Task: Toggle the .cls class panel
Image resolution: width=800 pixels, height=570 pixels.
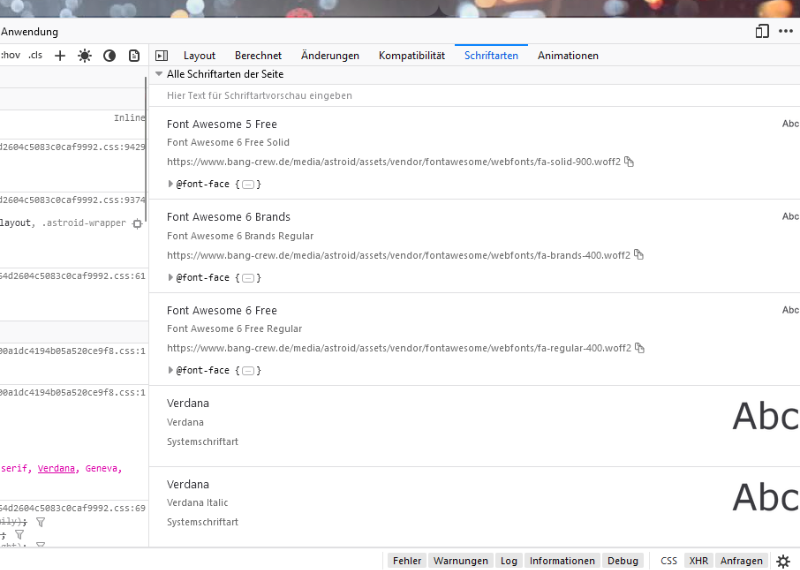Action: coord(35,55)
